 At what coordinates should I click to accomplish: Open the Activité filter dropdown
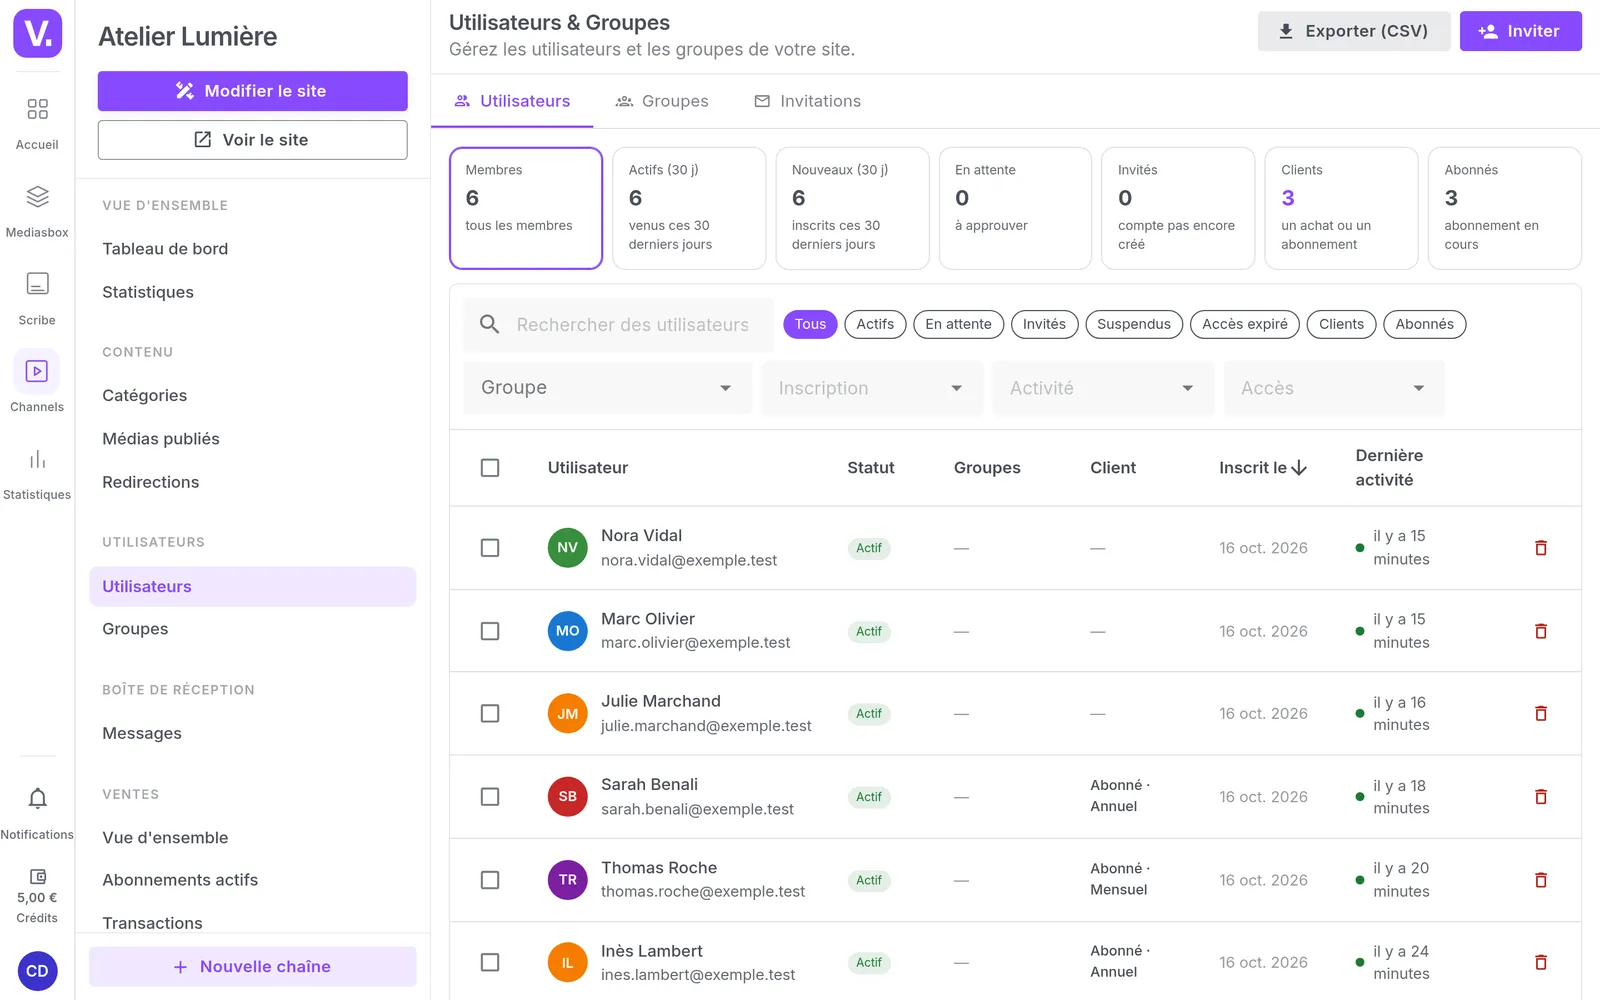click(x=1103, y=388)
